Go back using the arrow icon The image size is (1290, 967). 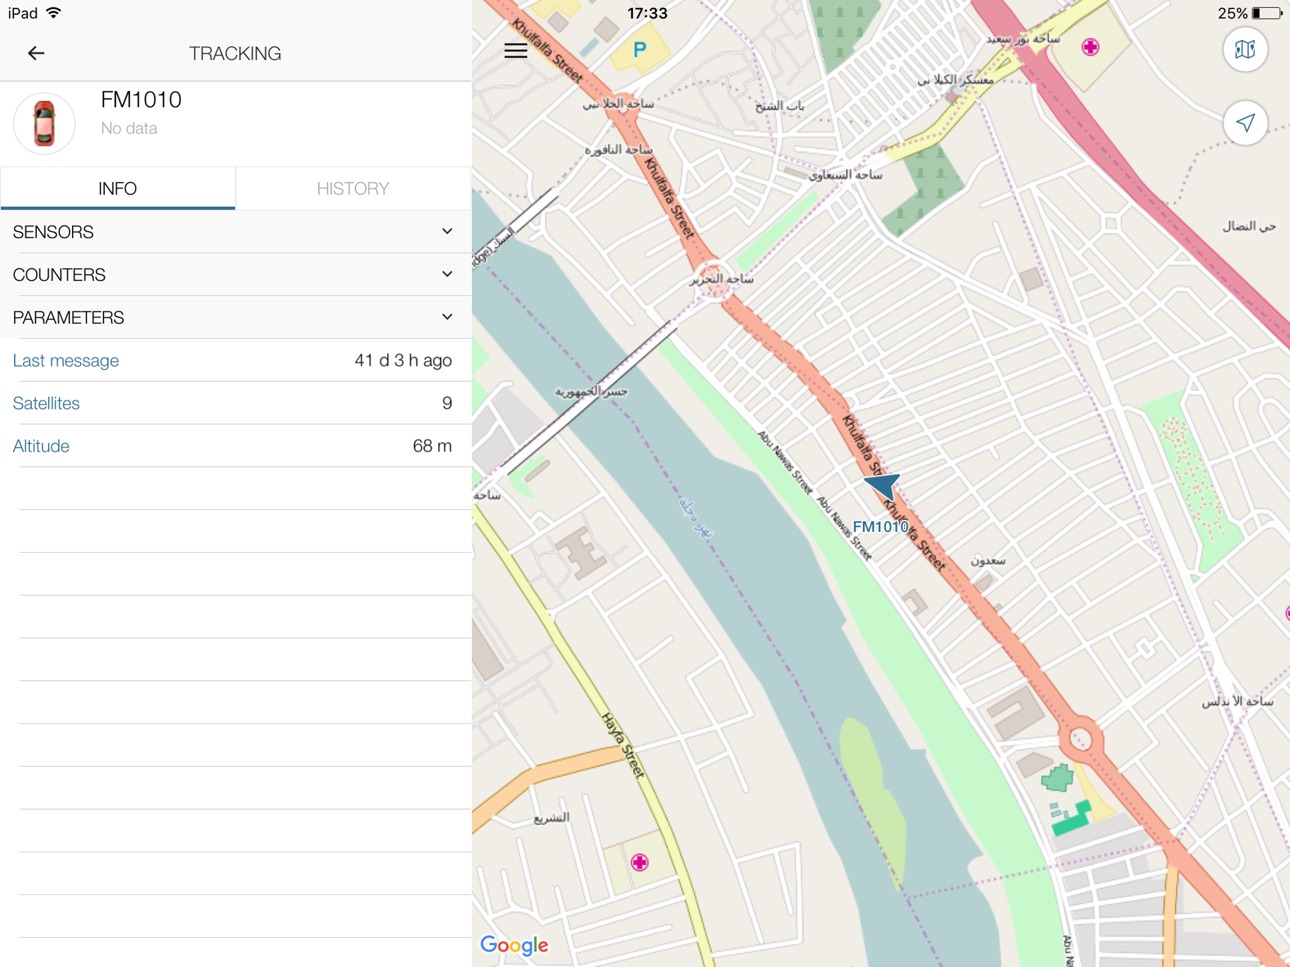pos(36,53)
